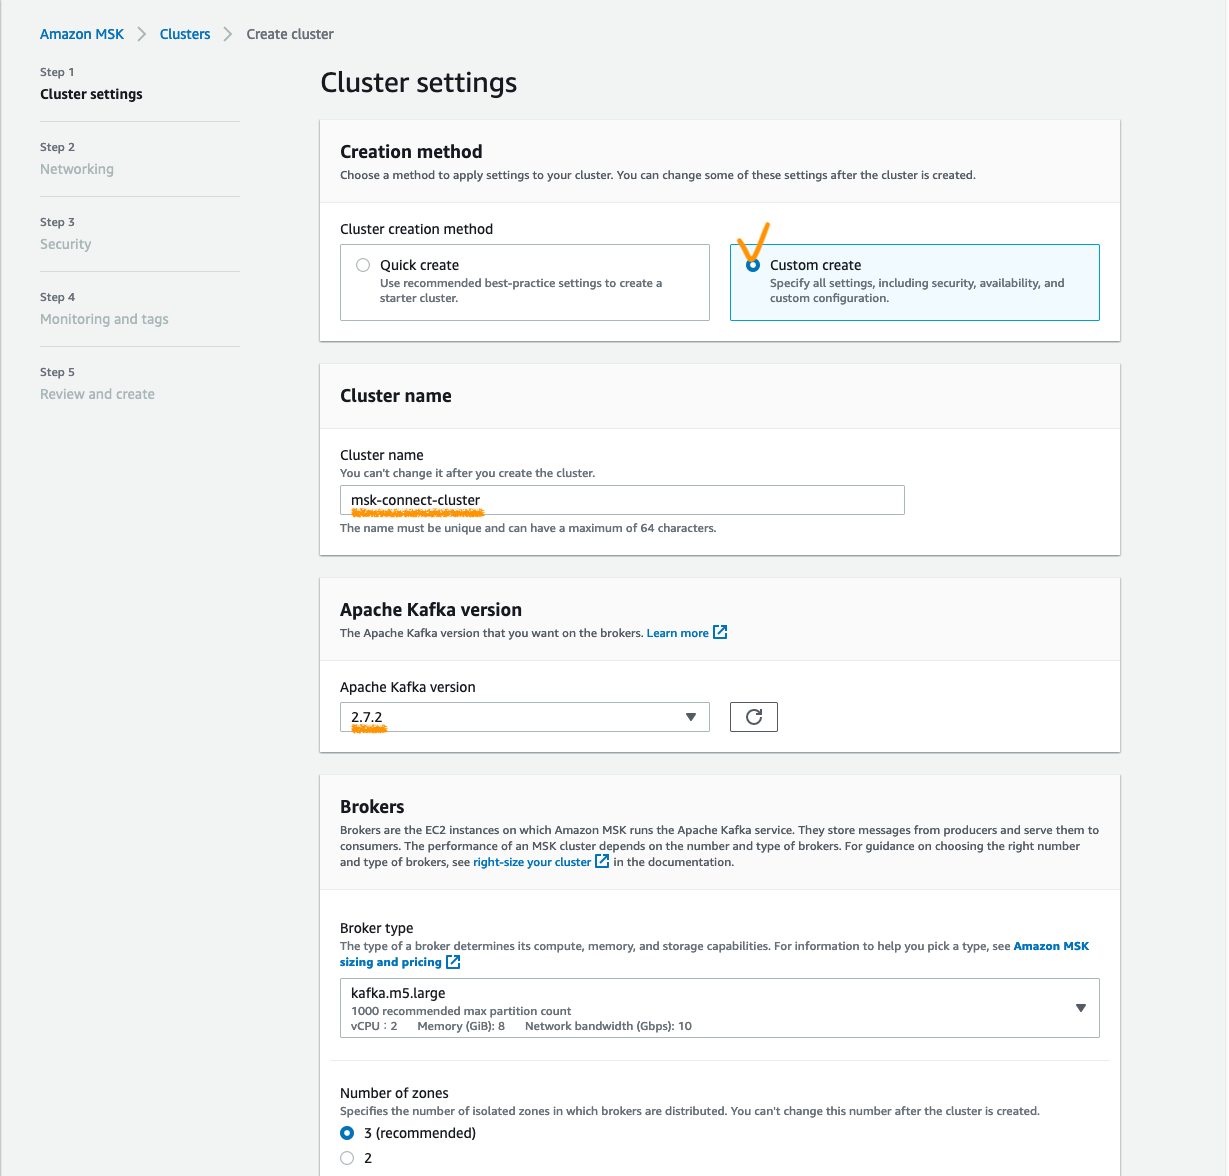Click the Number of zones label
The width and height of the screenshot is (1229, 1176).
394,1093
